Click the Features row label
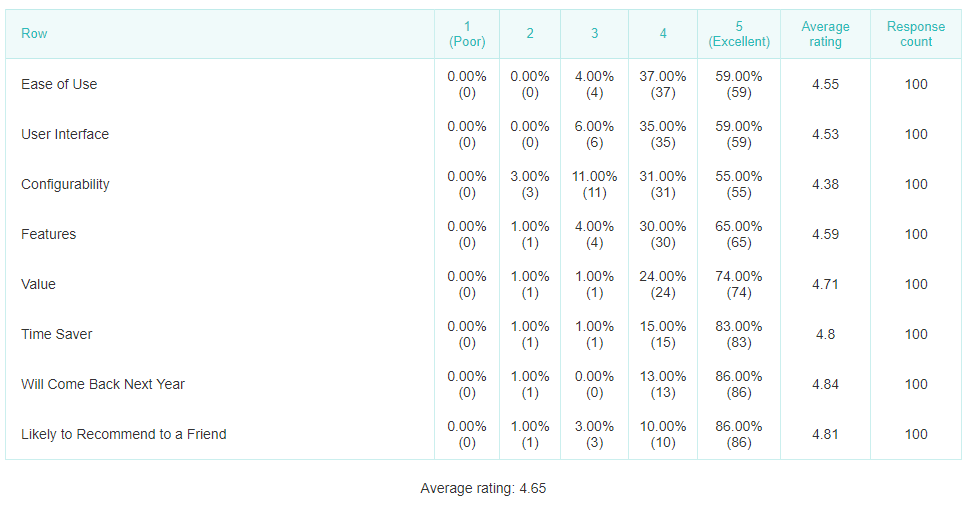The width and height of the screenshot is (968, 505). click(x=49, y=234)
